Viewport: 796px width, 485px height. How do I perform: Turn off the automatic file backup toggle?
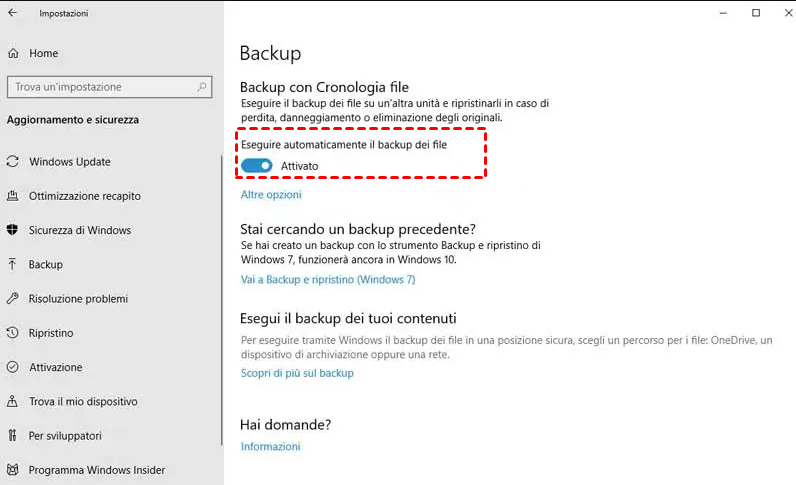coord(257,165)
